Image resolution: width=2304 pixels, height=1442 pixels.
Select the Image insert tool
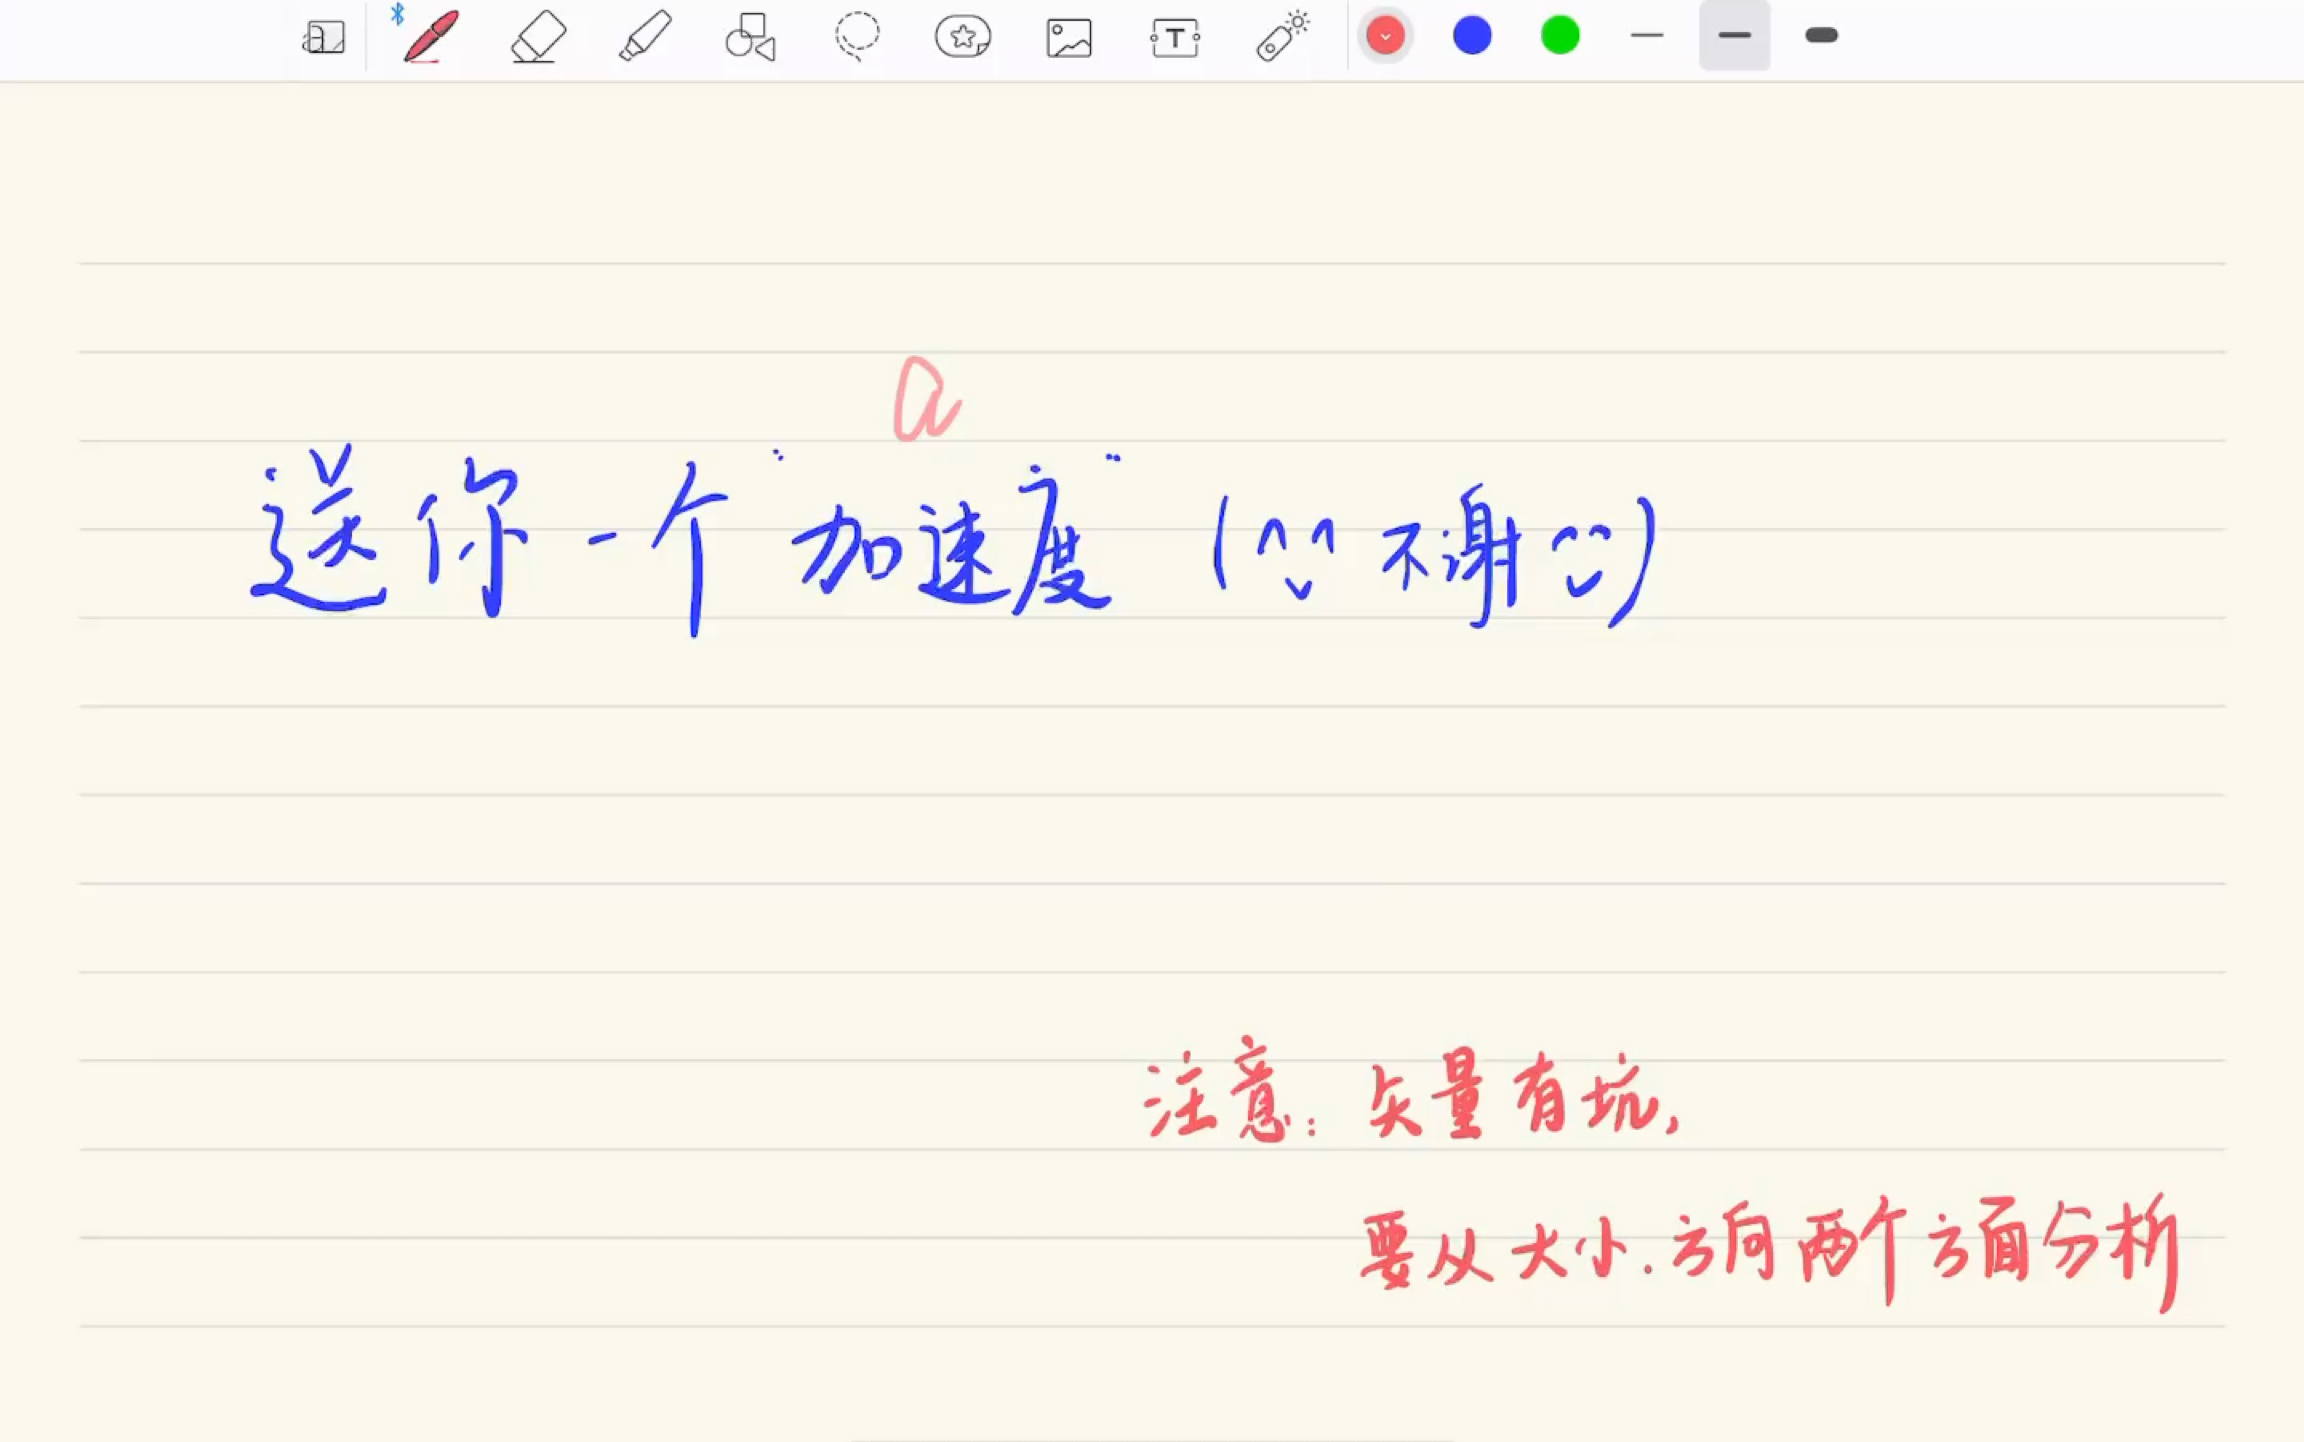[1069, 38]
